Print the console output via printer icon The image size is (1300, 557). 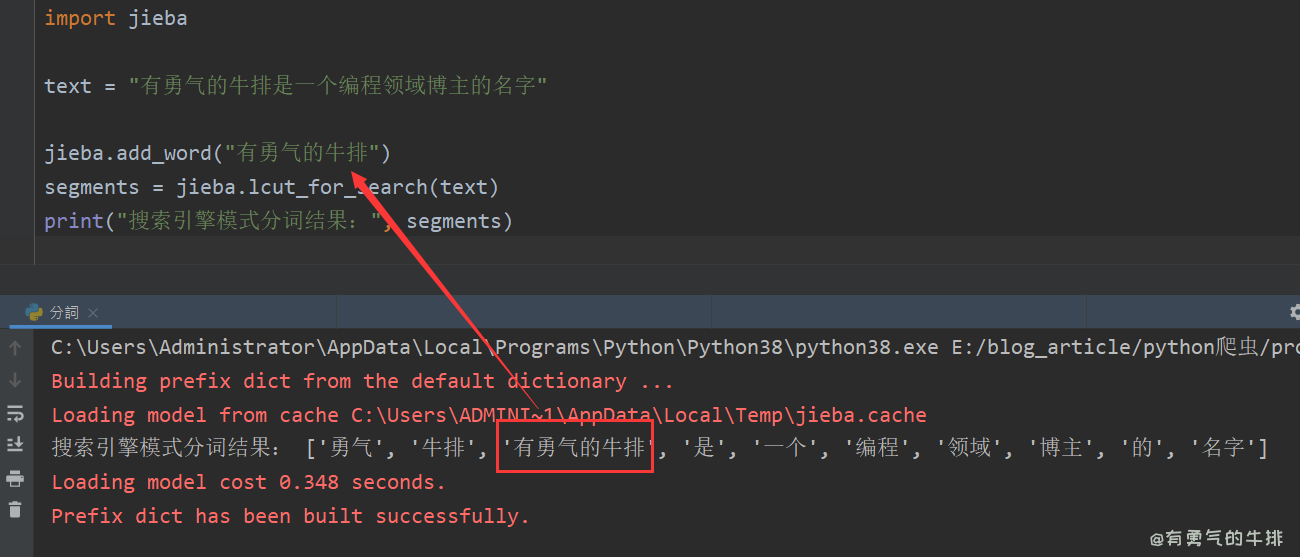click(15, 478)
